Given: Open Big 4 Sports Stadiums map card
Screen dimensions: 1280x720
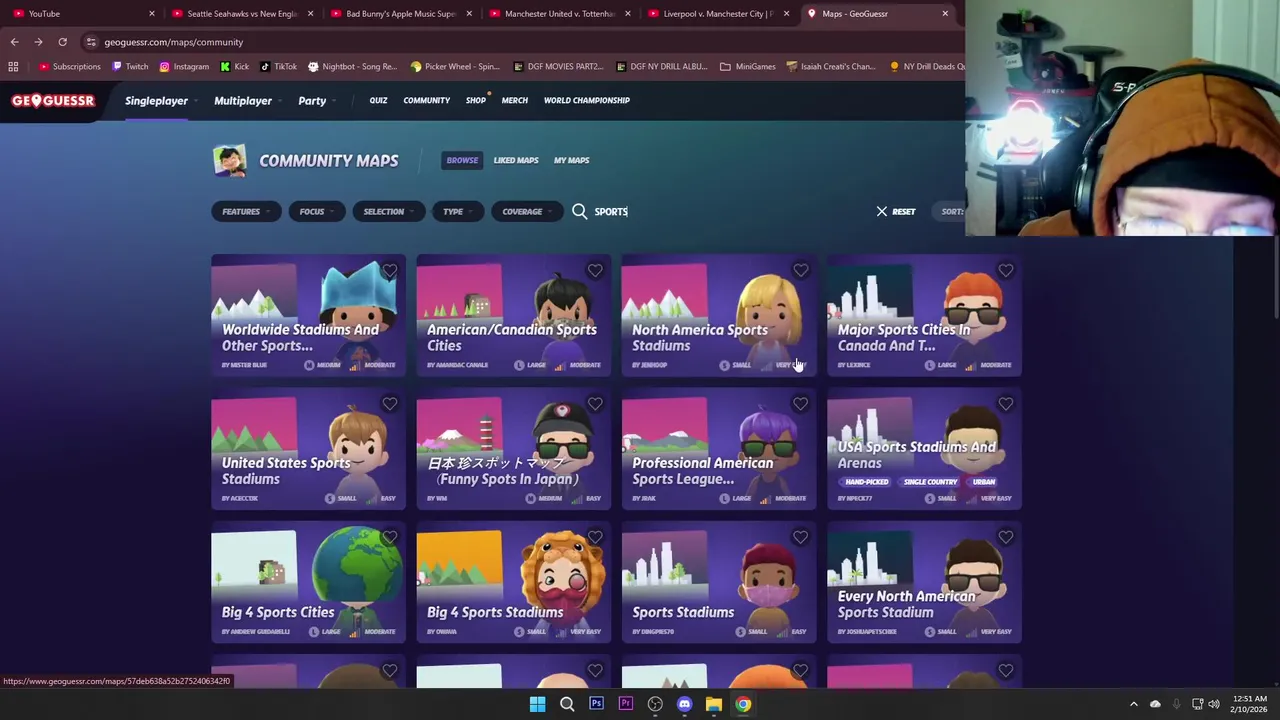Looking at the screenshot, I should click(513, 582).
